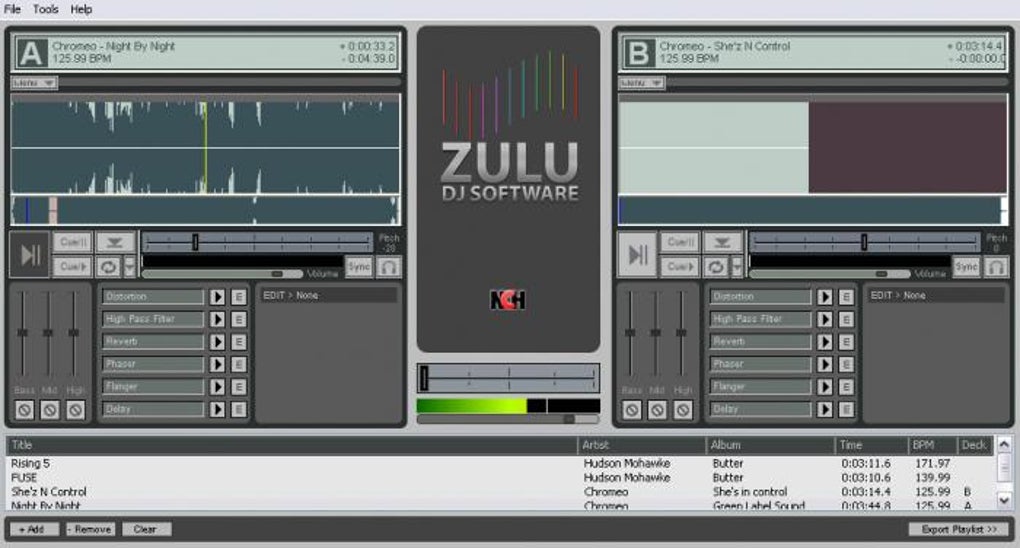The width and height of the screenshot is (1020, 548).
Task: Clear the playlist with Clear button
Action: pyautogui.click(x=146, y=529)
